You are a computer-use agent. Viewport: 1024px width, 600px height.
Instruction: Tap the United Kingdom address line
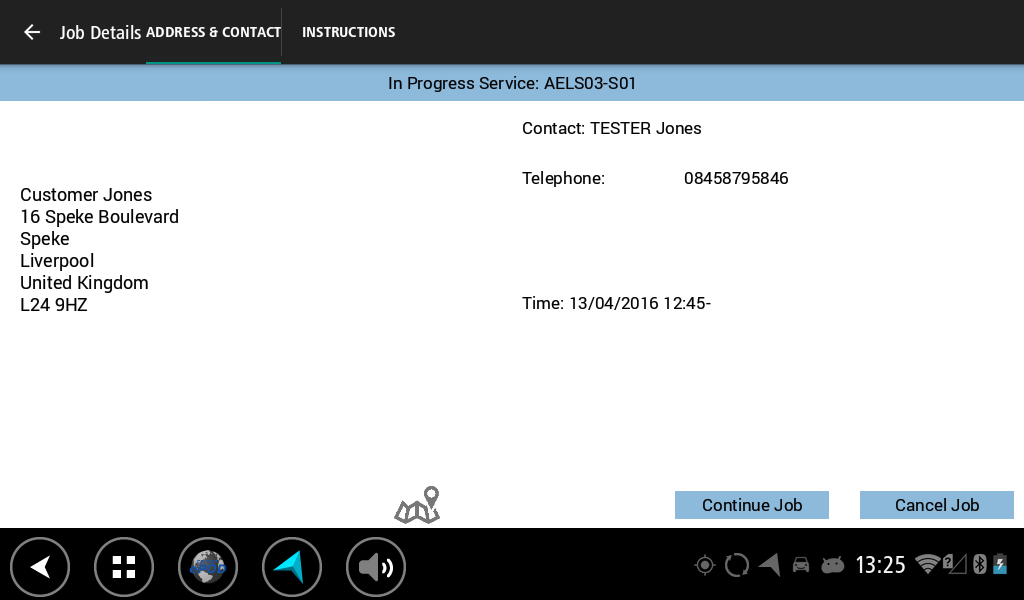click(x=84, y=283)
